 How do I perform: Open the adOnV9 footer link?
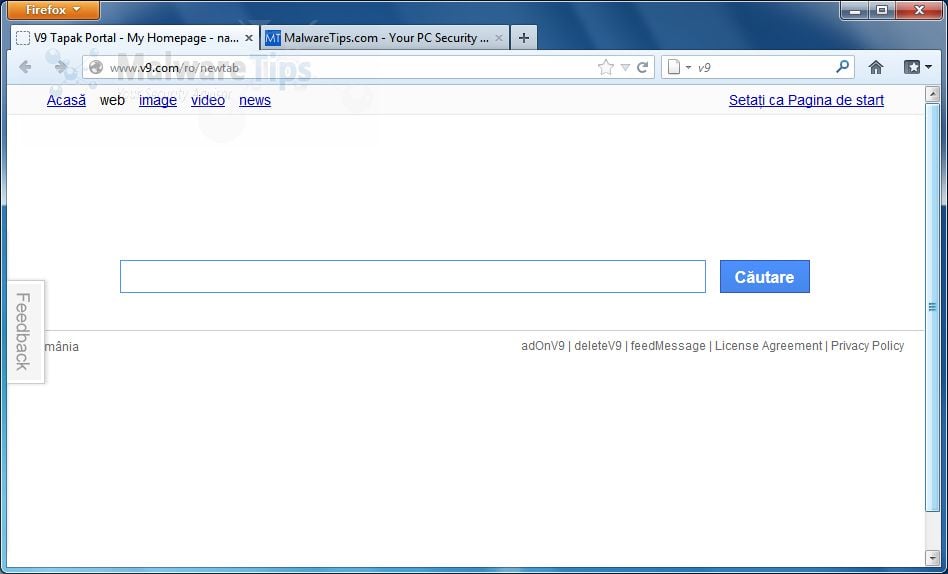(543, 346)
